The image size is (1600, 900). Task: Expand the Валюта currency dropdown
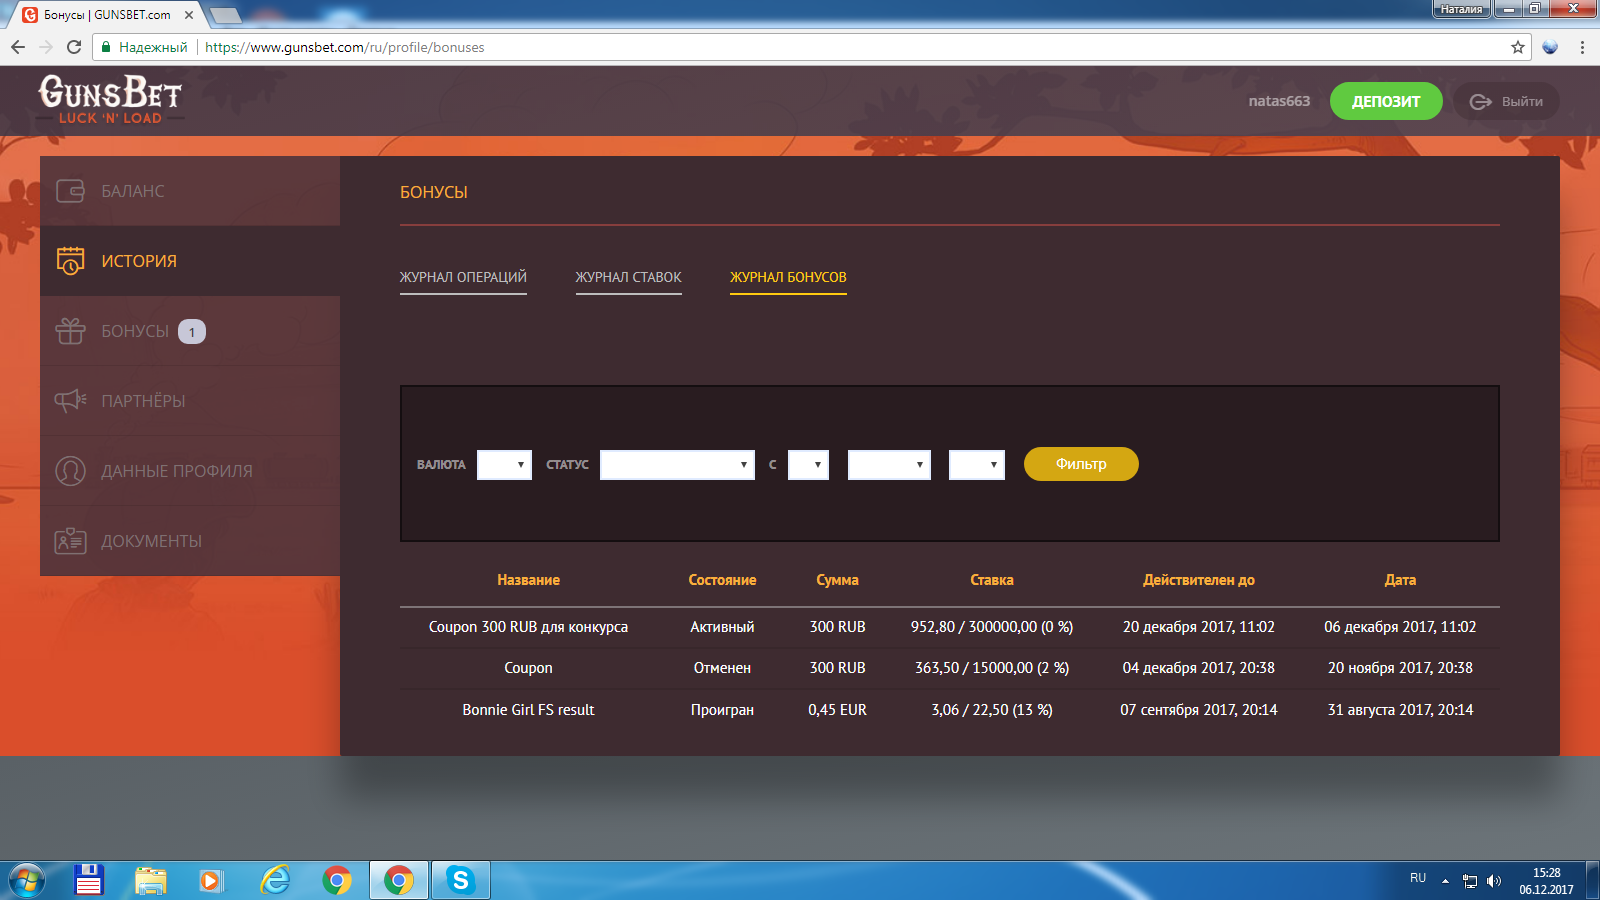[x=504, y=465]
